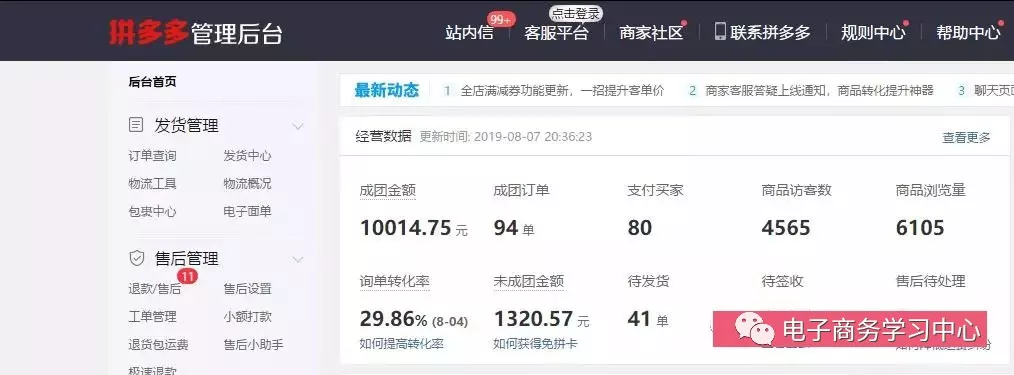Click the red 11 badge on 退款/售后

188,276
